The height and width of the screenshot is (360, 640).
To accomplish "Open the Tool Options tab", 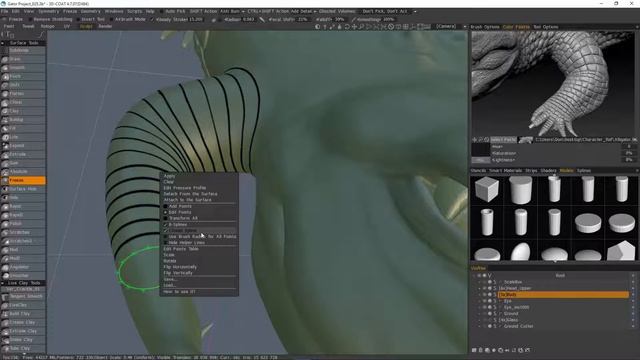I will click(x=545, y=27).
